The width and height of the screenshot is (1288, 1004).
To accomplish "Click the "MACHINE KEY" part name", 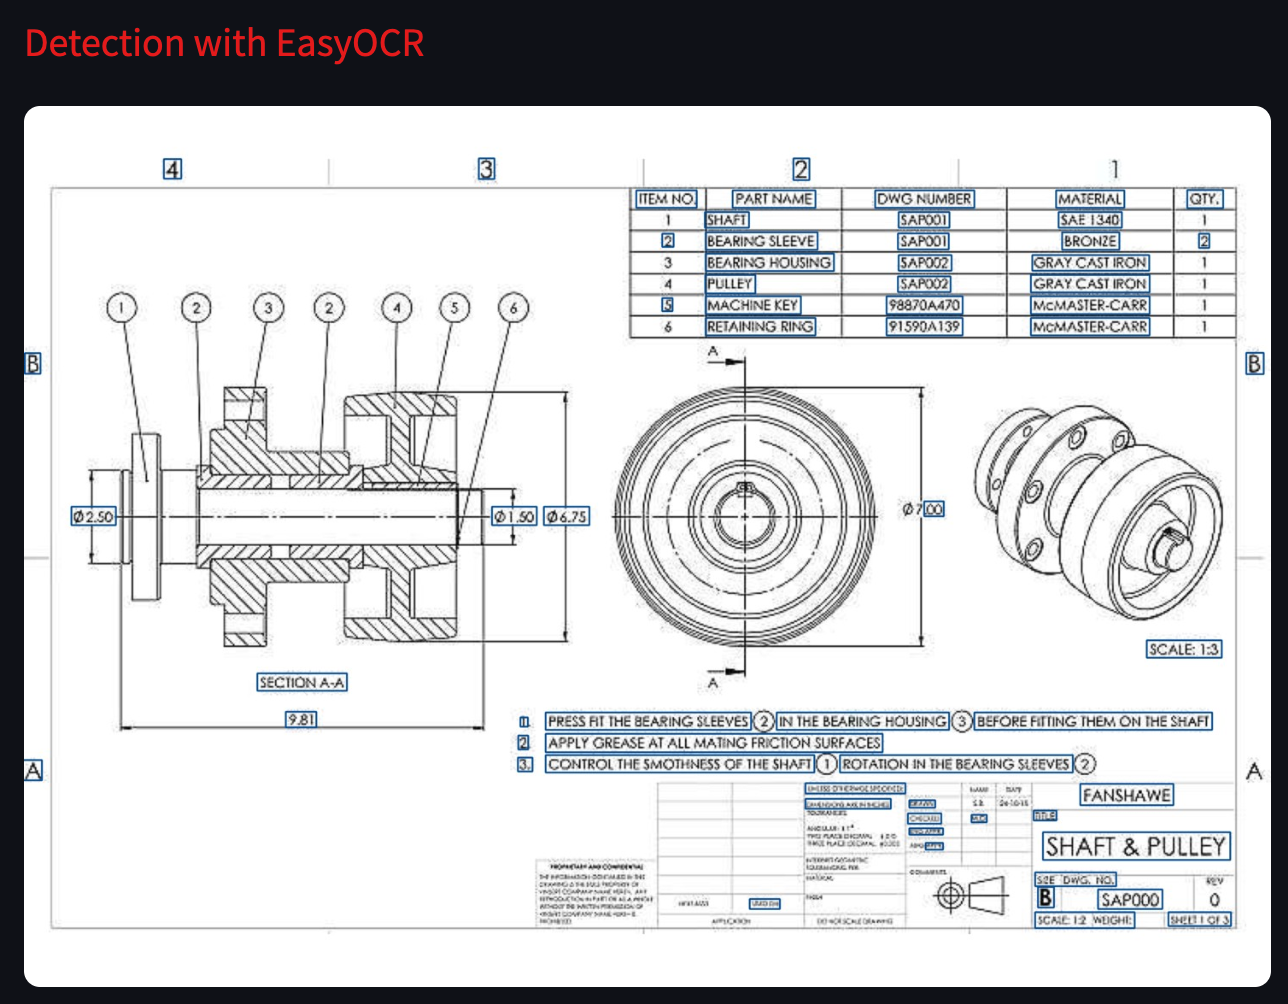I will [753, 305].
